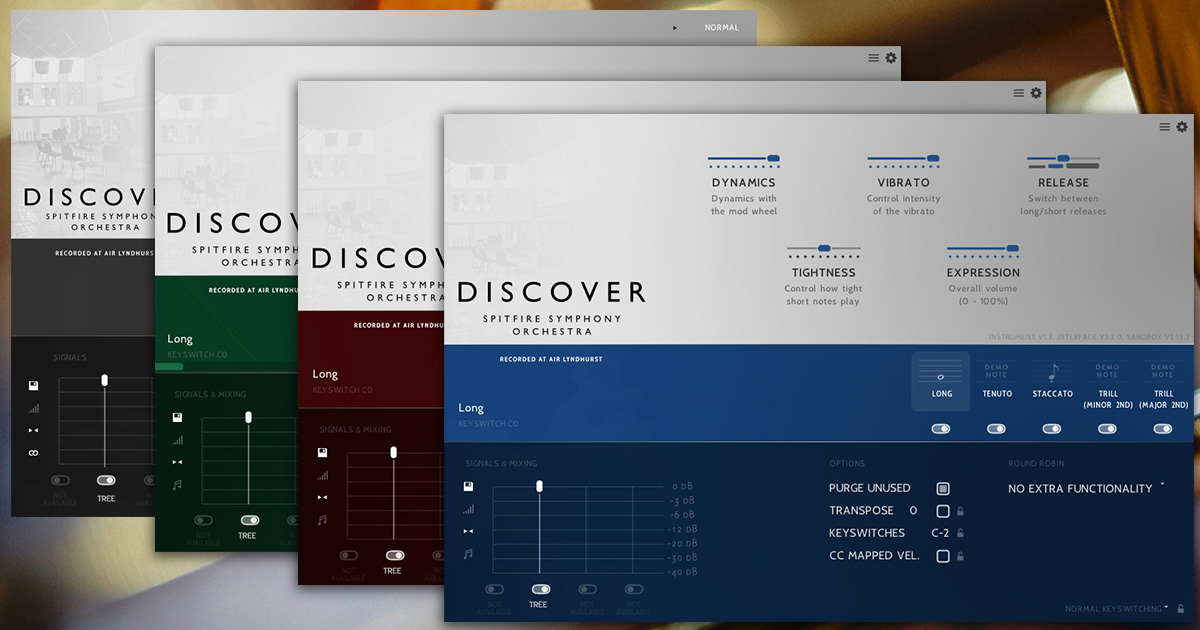
Task: Open the hamburger menu in the blue Discover window
Action: [1164, 127]
